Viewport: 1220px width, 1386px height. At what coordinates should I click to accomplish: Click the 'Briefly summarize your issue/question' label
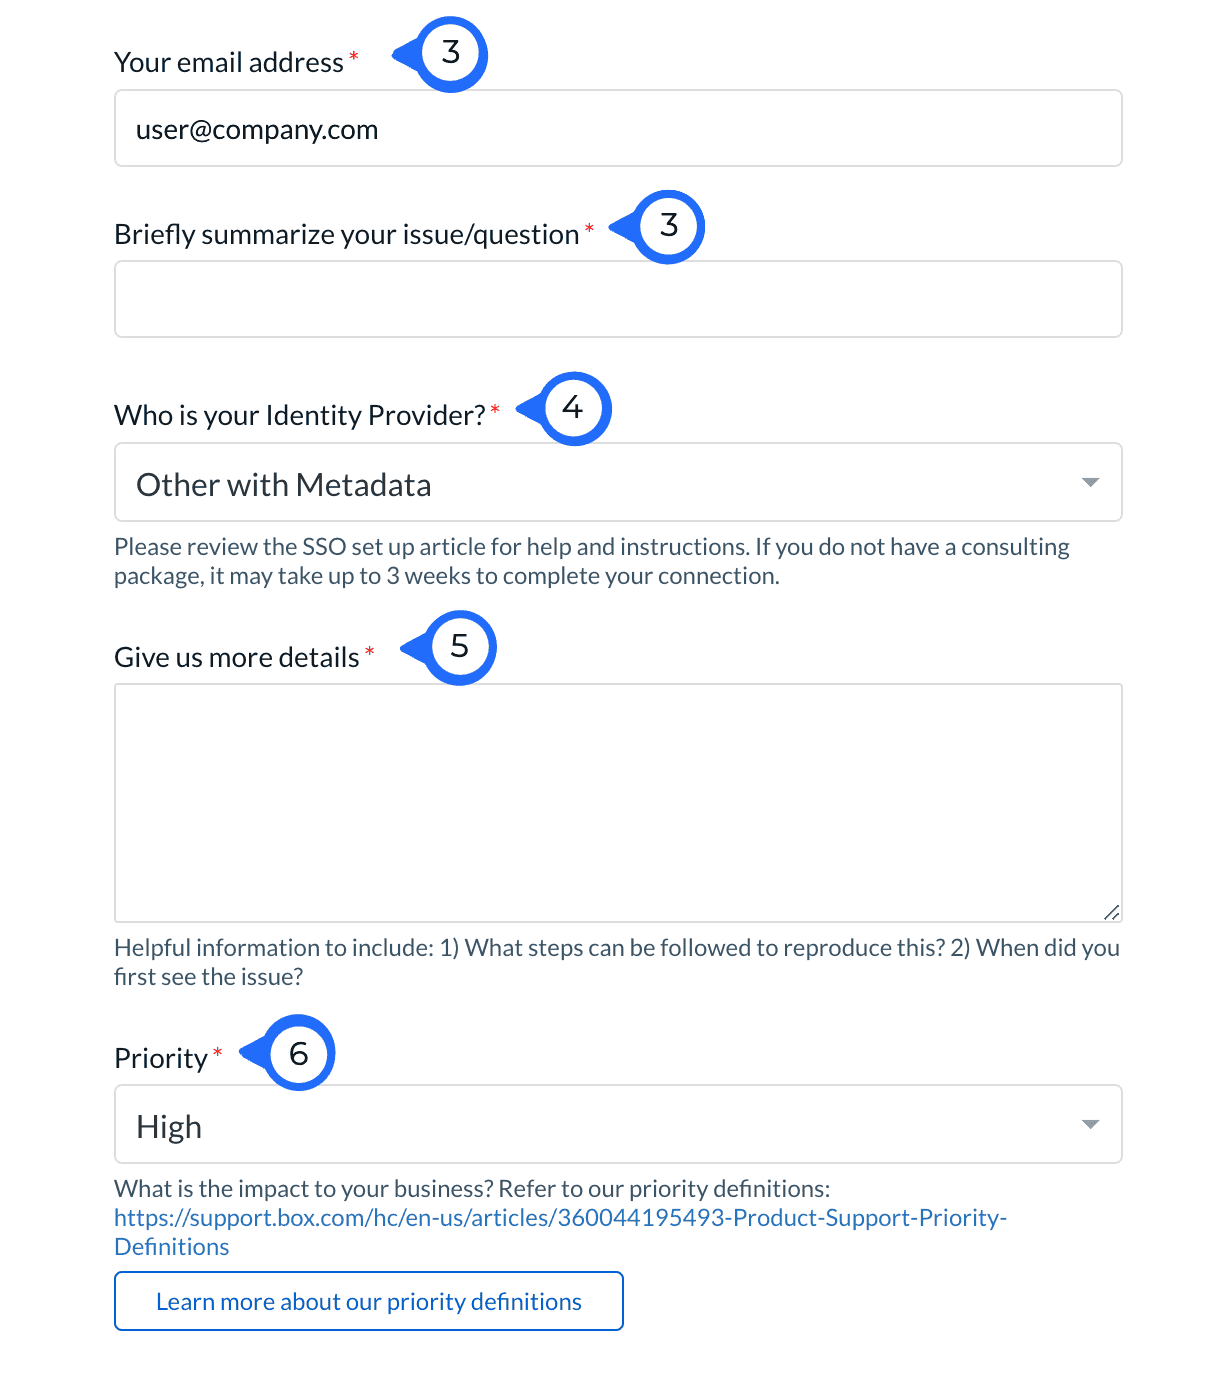coord(346,235)
